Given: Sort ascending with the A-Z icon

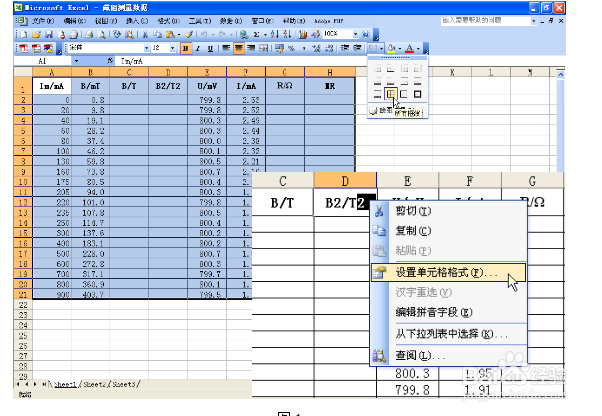Looking at the screenshot, I should point(274,35).
